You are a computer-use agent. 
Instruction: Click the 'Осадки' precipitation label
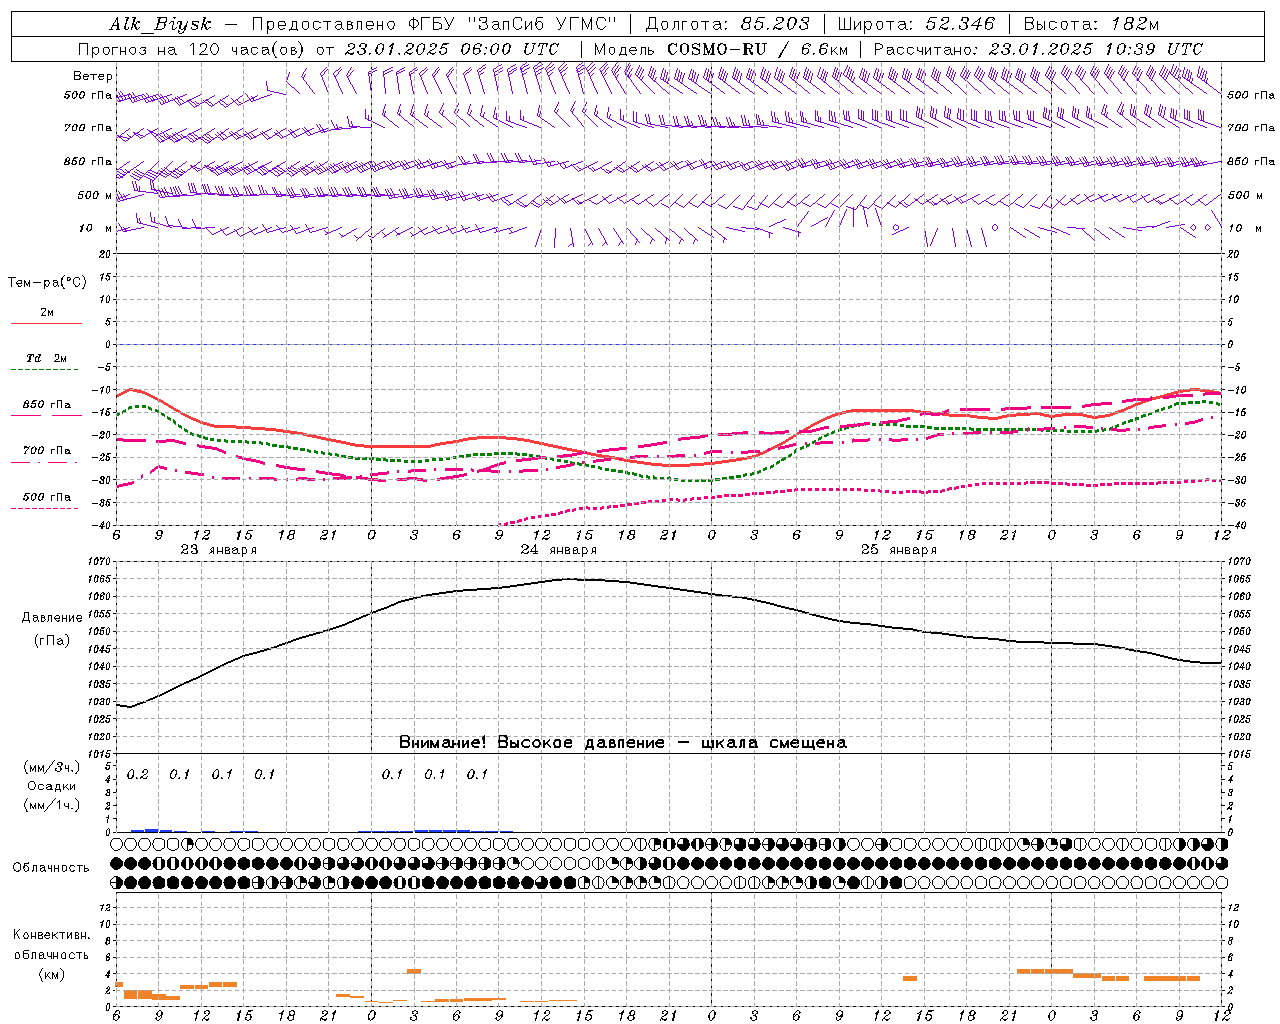click(x=51, y=786)
